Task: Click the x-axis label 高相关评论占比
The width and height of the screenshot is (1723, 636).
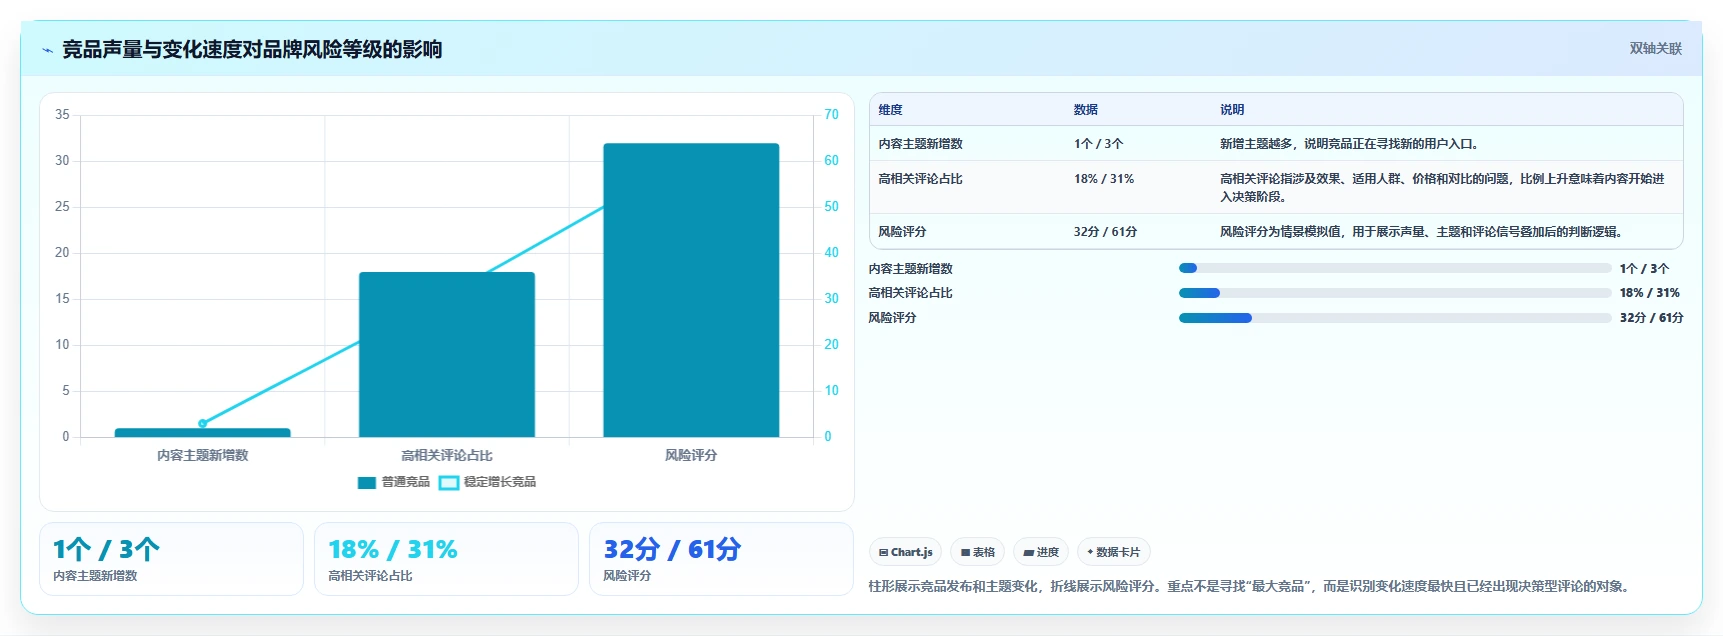Action: (x=447, y=455)
